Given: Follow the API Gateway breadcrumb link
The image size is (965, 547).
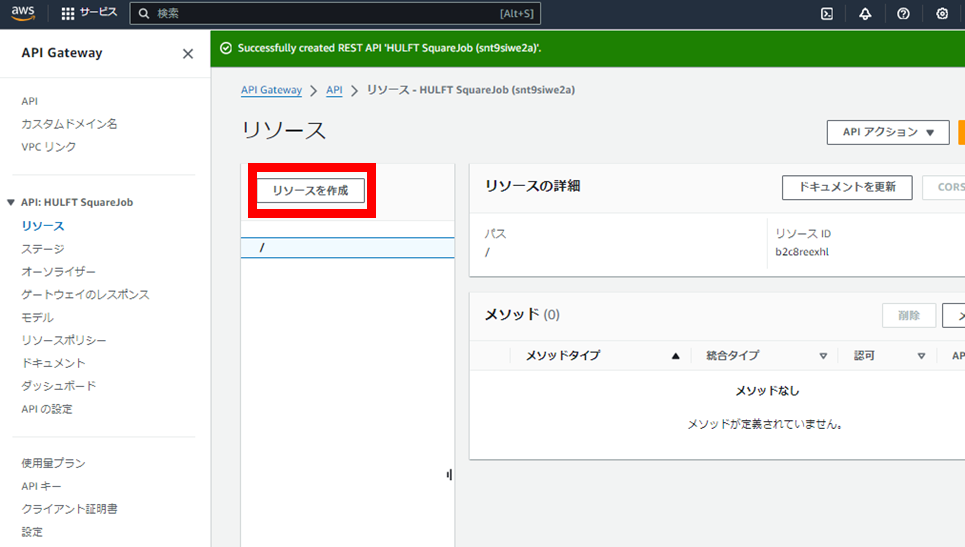Looking at the screenshot, I should (x=271, y=90).
